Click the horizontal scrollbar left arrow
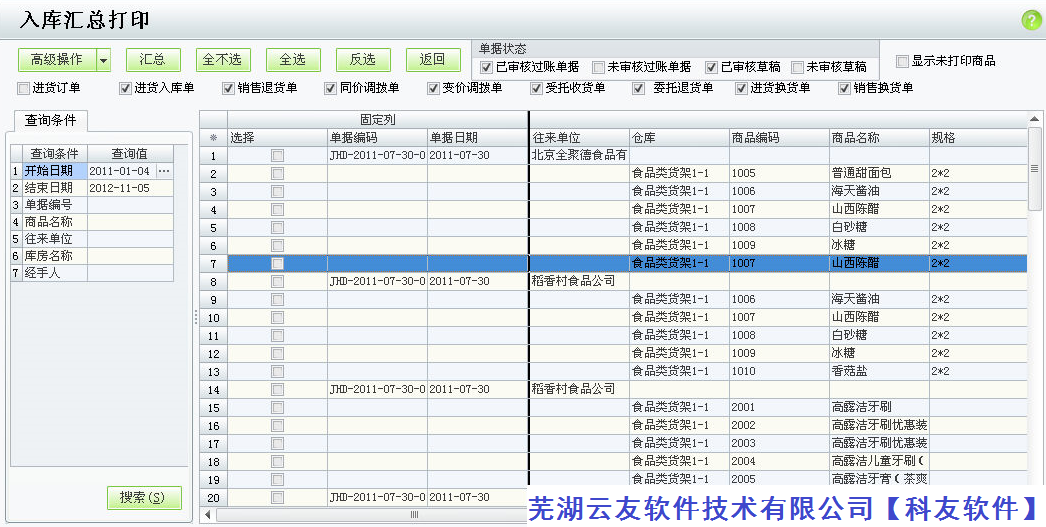The image size is (1046, 527). click(208, 515)
